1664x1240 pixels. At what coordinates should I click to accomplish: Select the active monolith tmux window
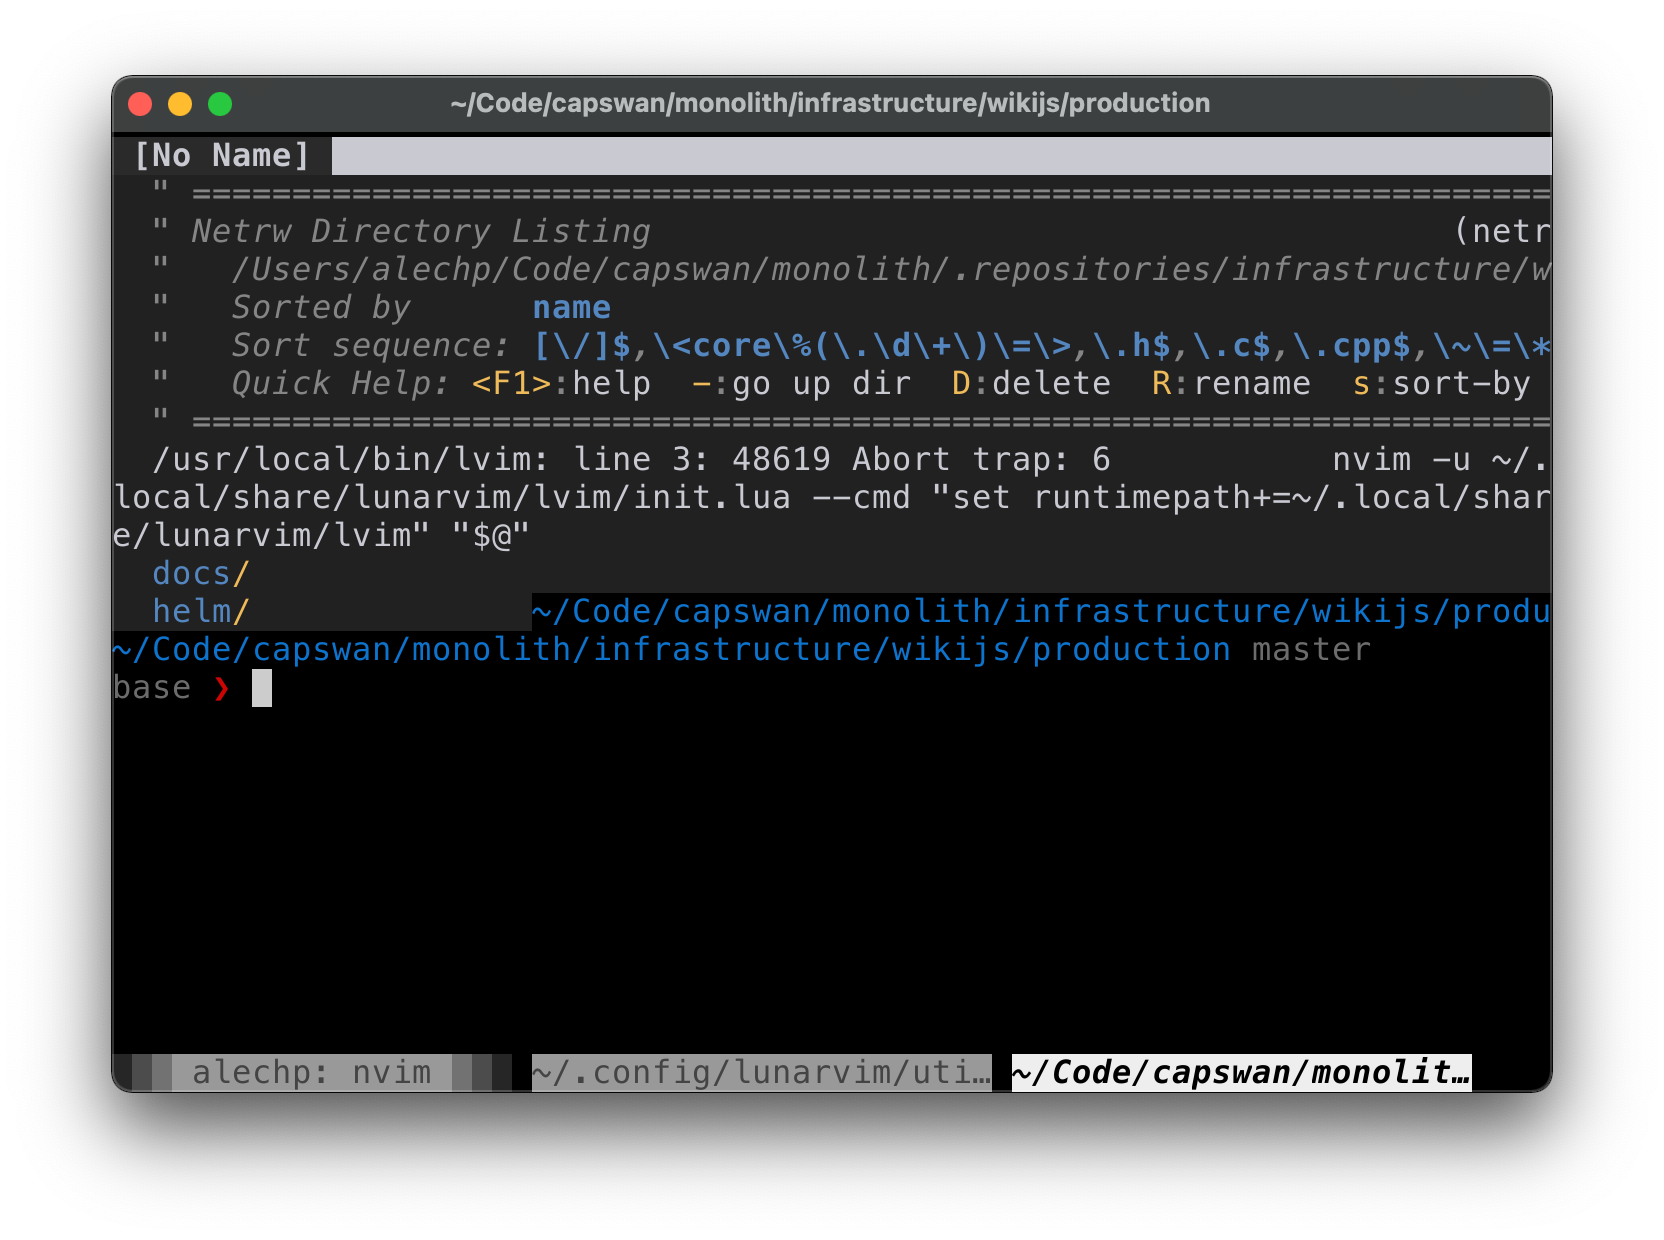pyautogui.click(x=1237, y=1071)
